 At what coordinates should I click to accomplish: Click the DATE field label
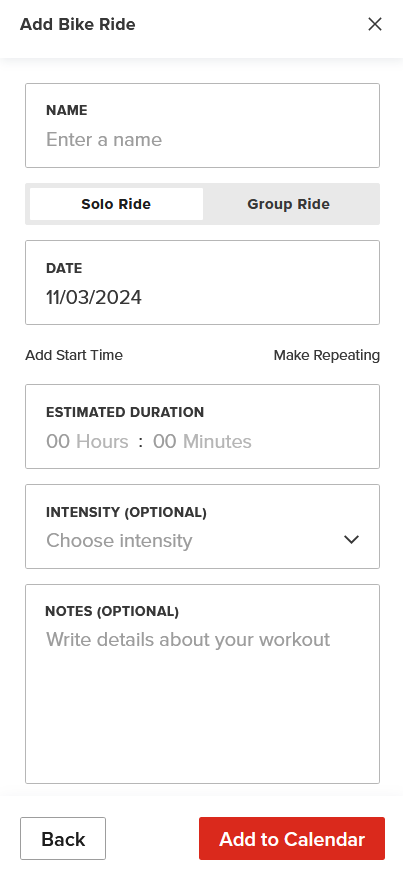(64, 268)
